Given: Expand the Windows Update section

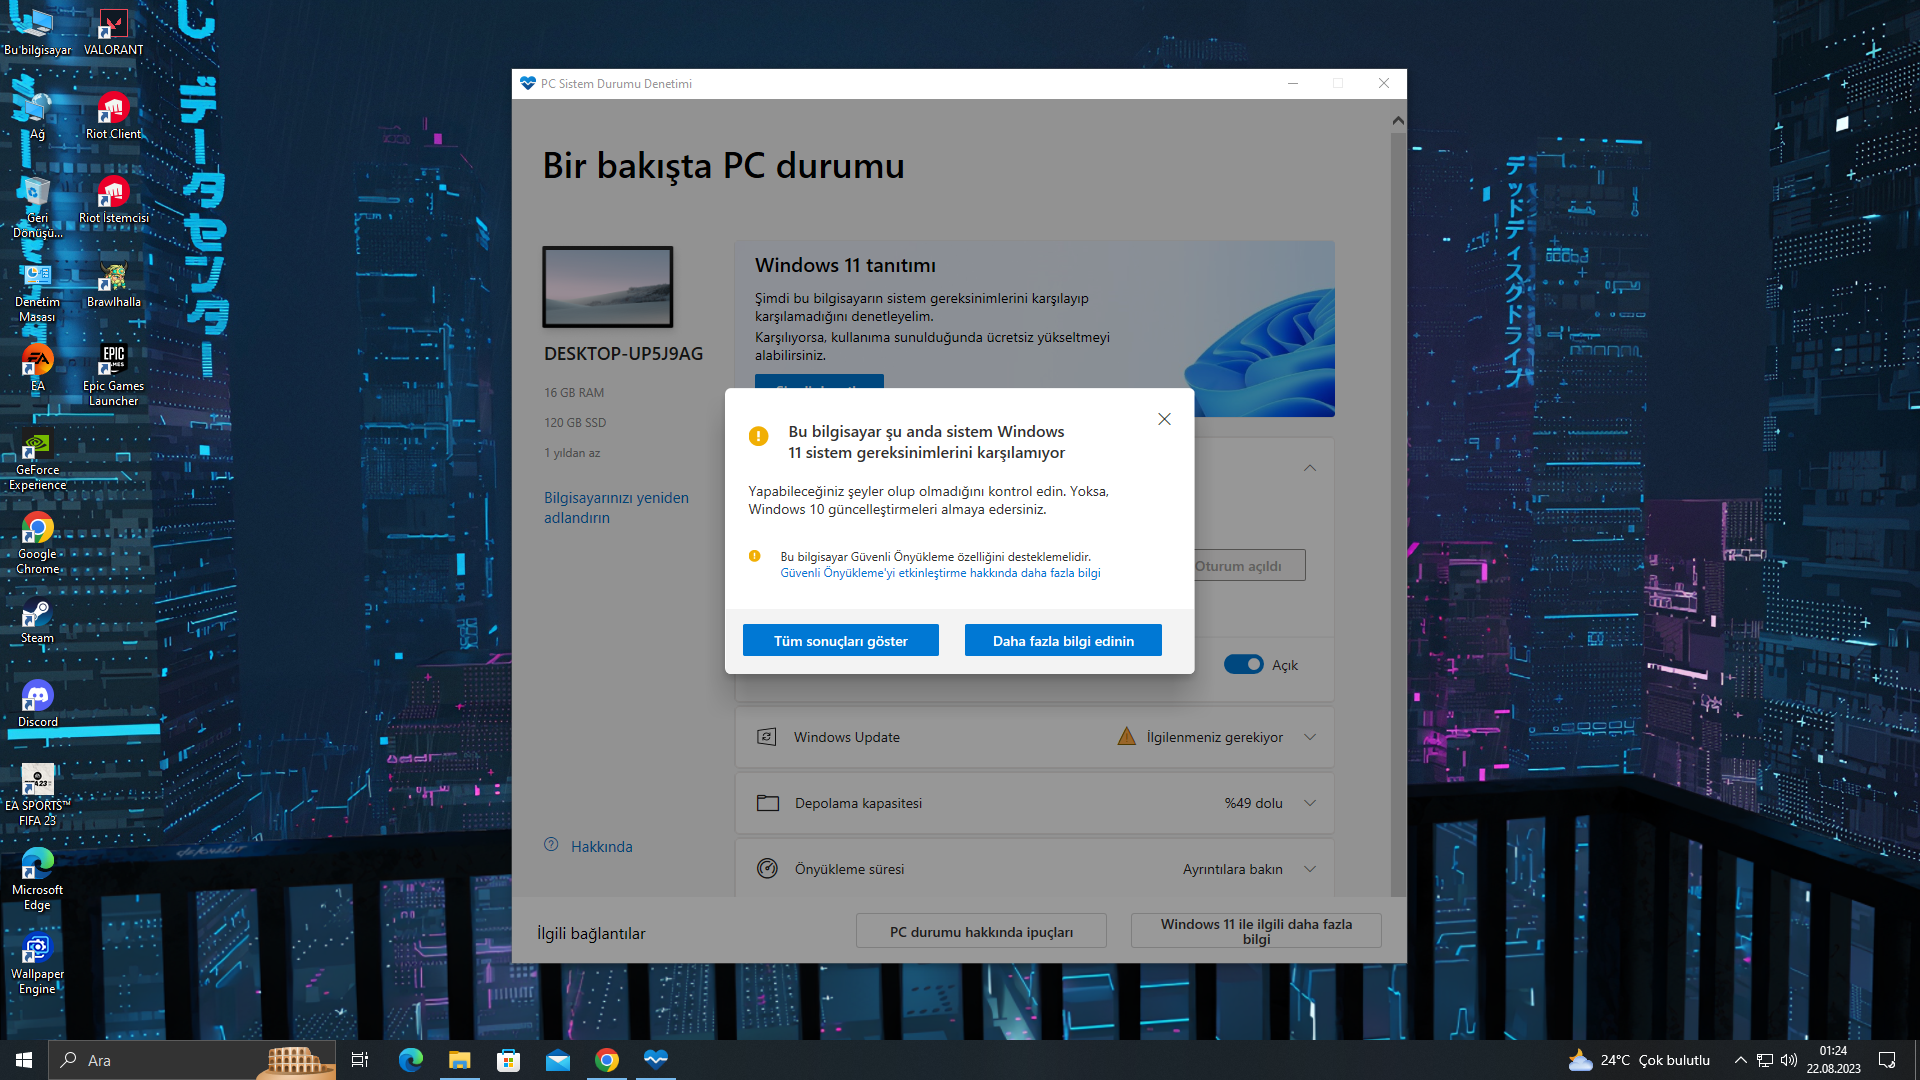Looking at the screenshot, I should (x=1310, y=737).
